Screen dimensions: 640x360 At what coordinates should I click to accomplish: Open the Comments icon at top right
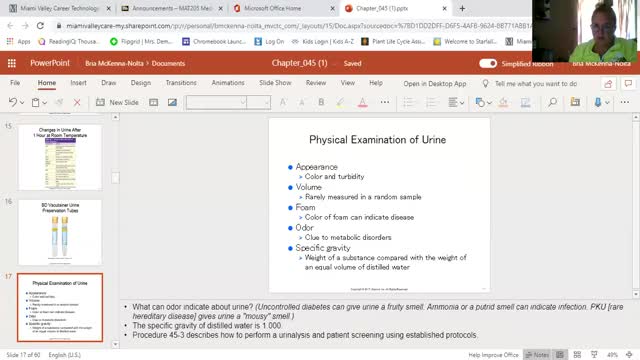(x=628, y=84)
